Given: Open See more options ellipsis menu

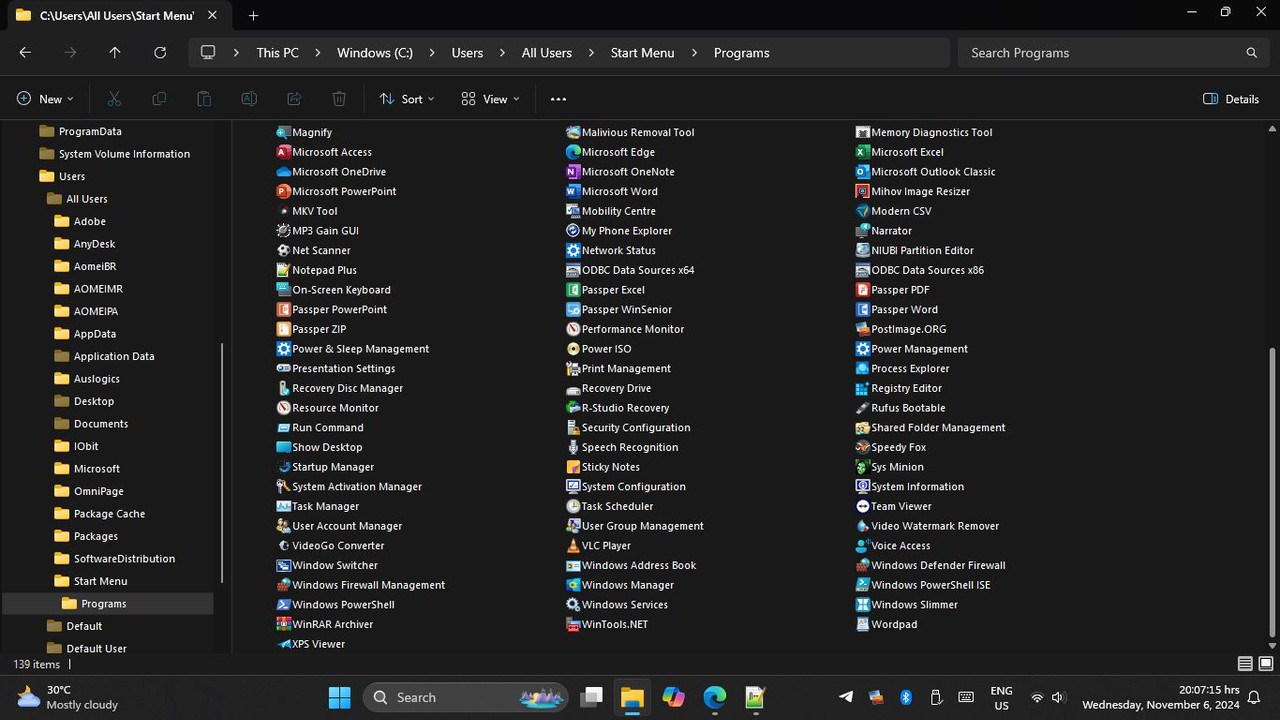Looking at the screenshot, I should [x=558, y=99].
